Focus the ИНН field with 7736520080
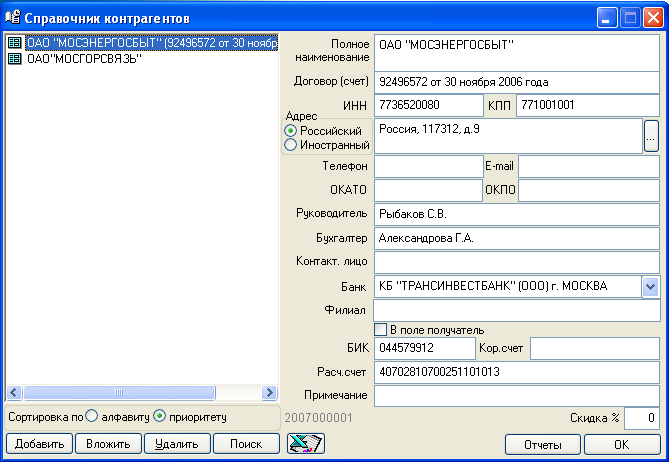669x462 pixels. (428, 105)
